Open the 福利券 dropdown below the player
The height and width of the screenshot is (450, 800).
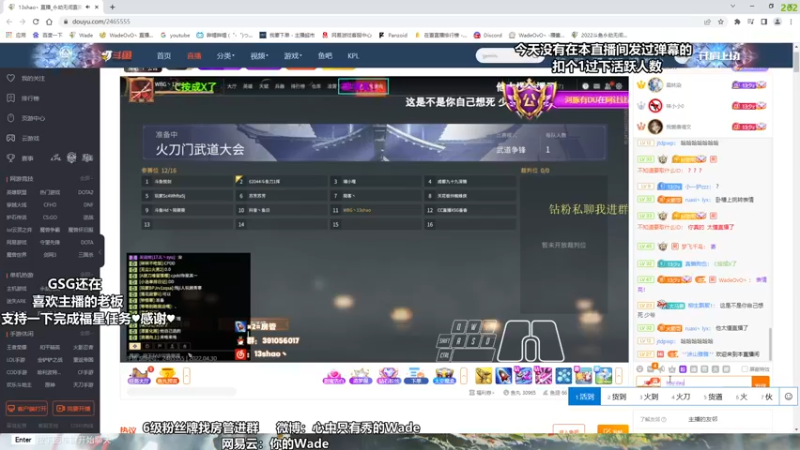pos(481,392)
